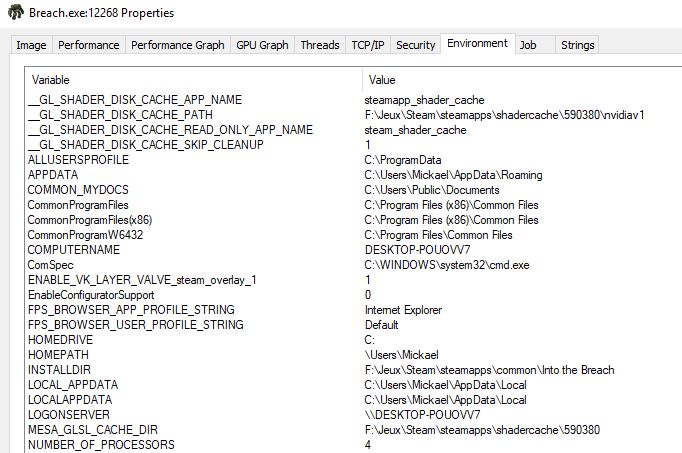
Task: Open the Performance tab
Action: pyautogui.click(x=89, y=45)
